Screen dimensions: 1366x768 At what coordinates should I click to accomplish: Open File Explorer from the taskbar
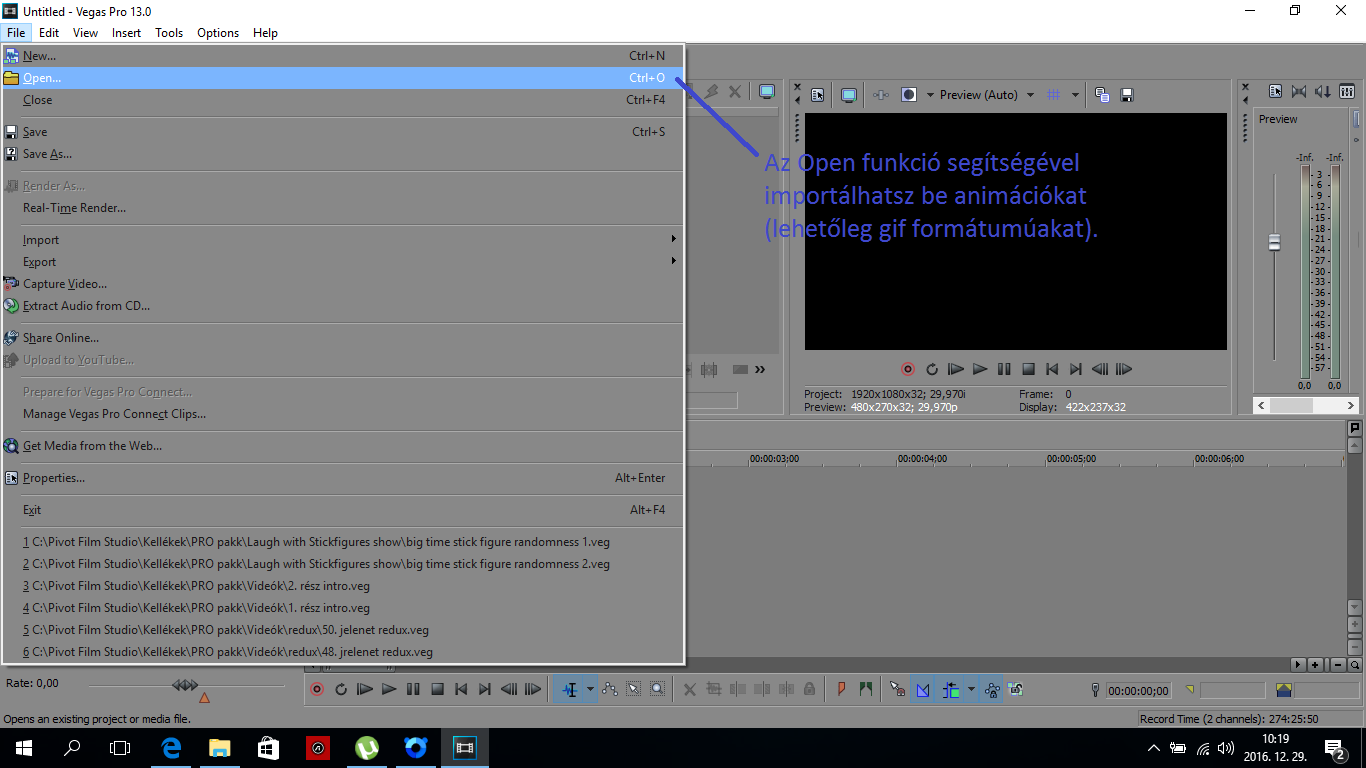(219, 747)
